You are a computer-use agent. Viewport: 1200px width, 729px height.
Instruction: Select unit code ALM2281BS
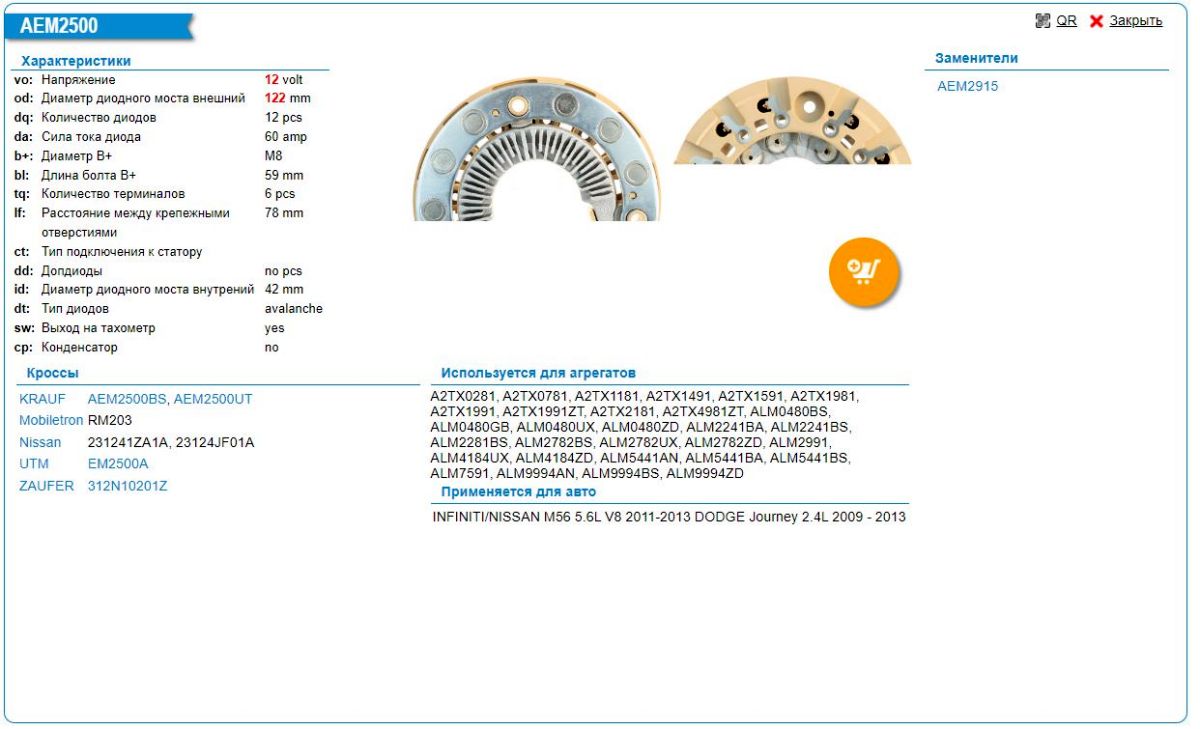[x=470, y=443]
